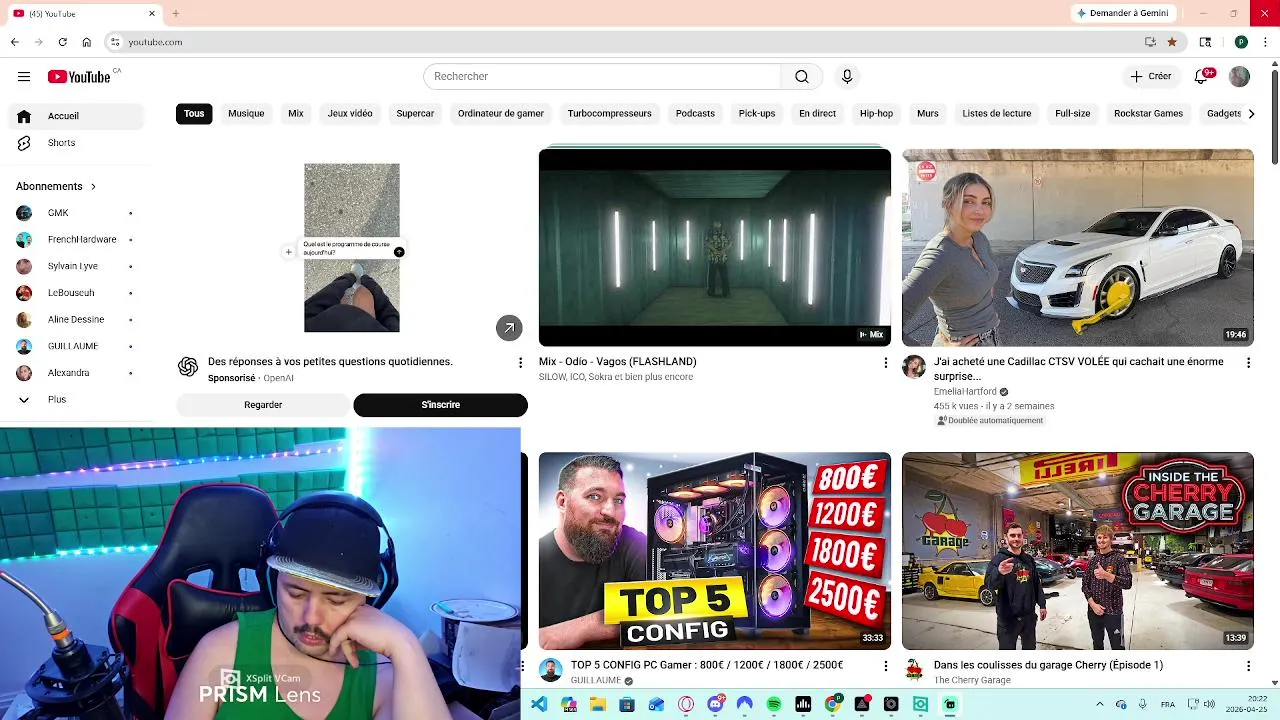Screen dimensions: 1280x720
Task: Open Aline Dessine subscription channel
Action: click(76, 319)
